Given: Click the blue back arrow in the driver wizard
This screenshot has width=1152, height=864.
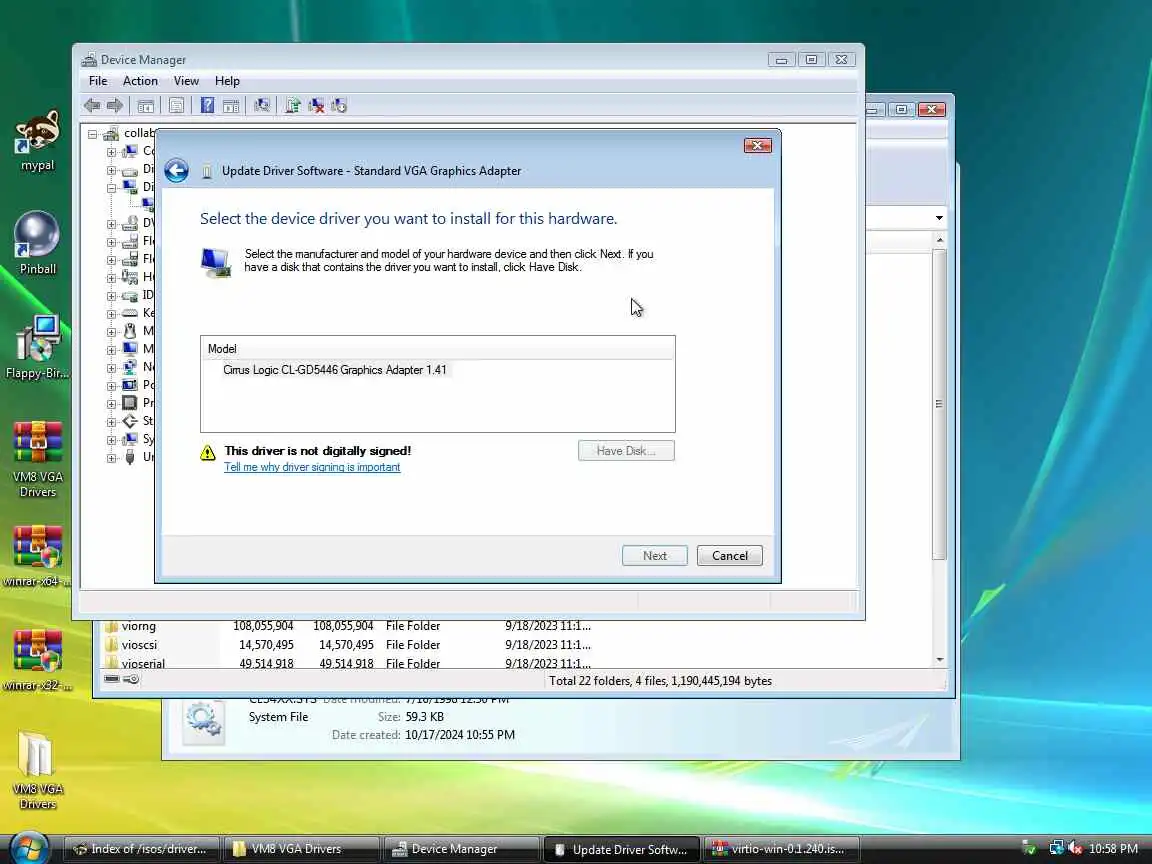Looking at the screenshot, I should (x=176, y=170).
